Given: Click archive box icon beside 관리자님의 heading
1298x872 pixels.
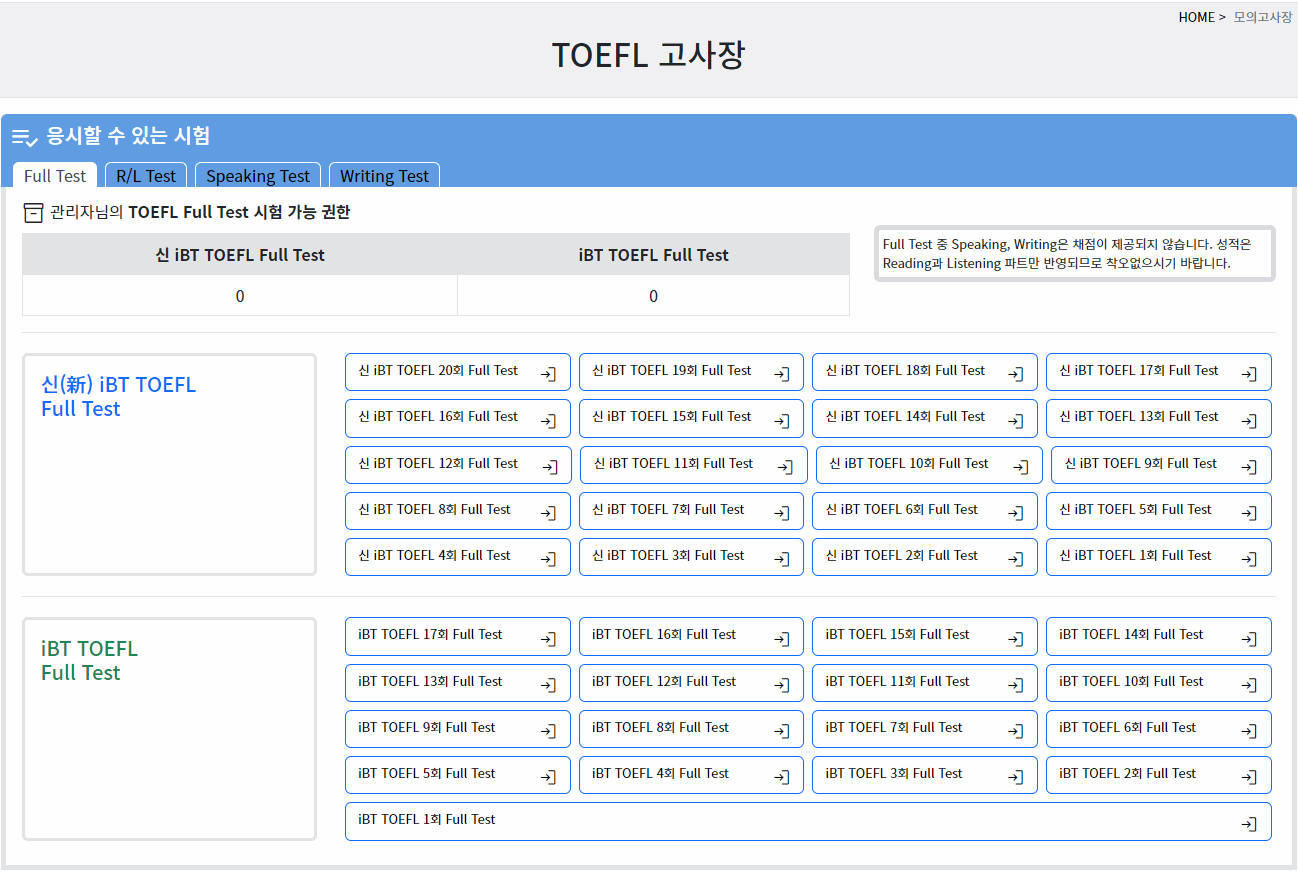Looking at the screenshot, I should (33, 213).
